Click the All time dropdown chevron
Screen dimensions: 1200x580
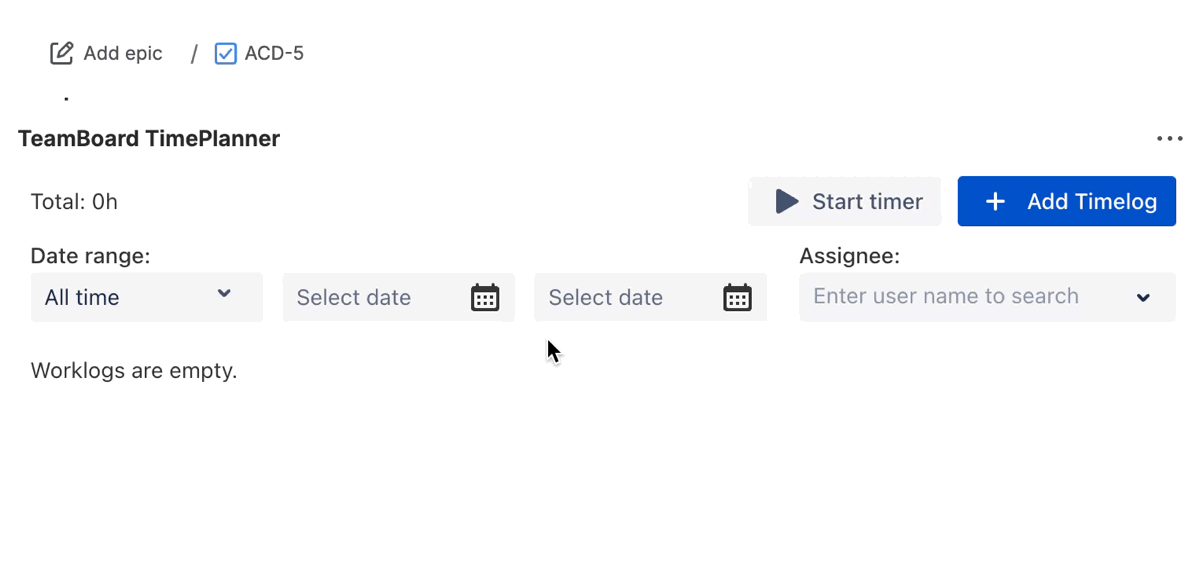[224, 294]
